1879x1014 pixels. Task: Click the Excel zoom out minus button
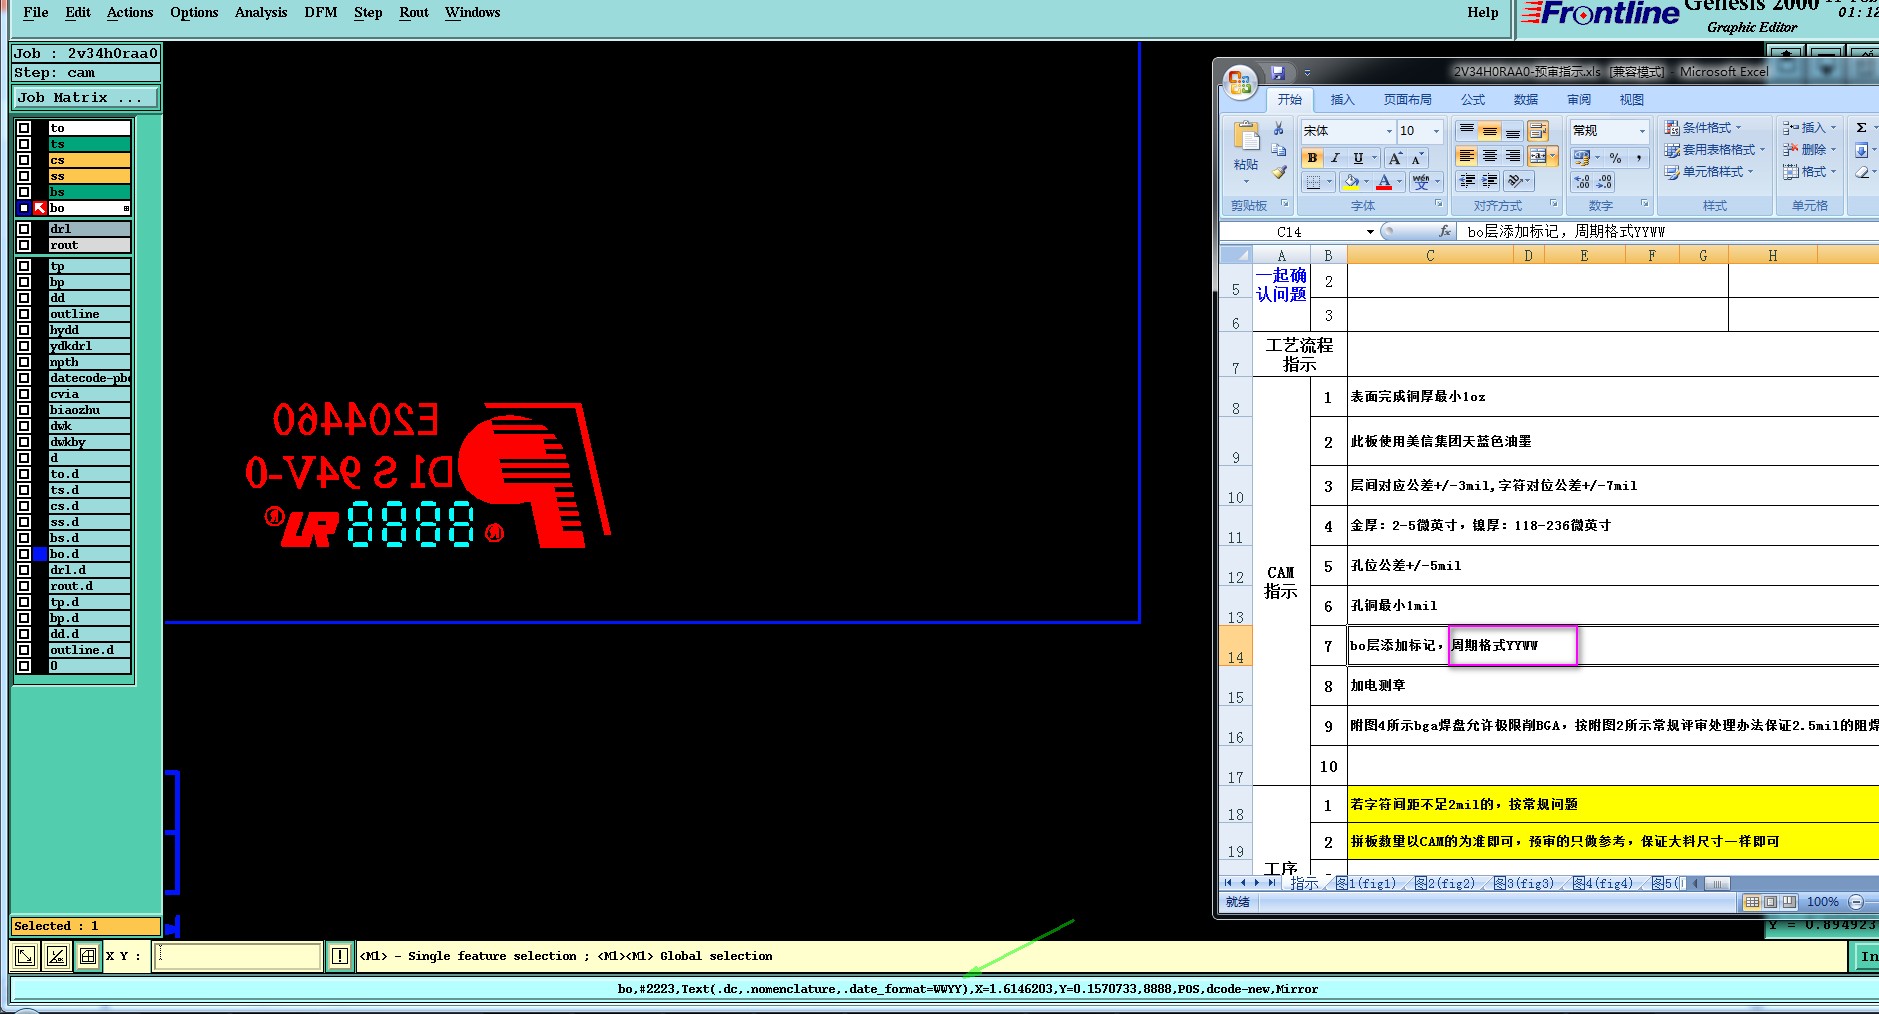coord(1856,902)
